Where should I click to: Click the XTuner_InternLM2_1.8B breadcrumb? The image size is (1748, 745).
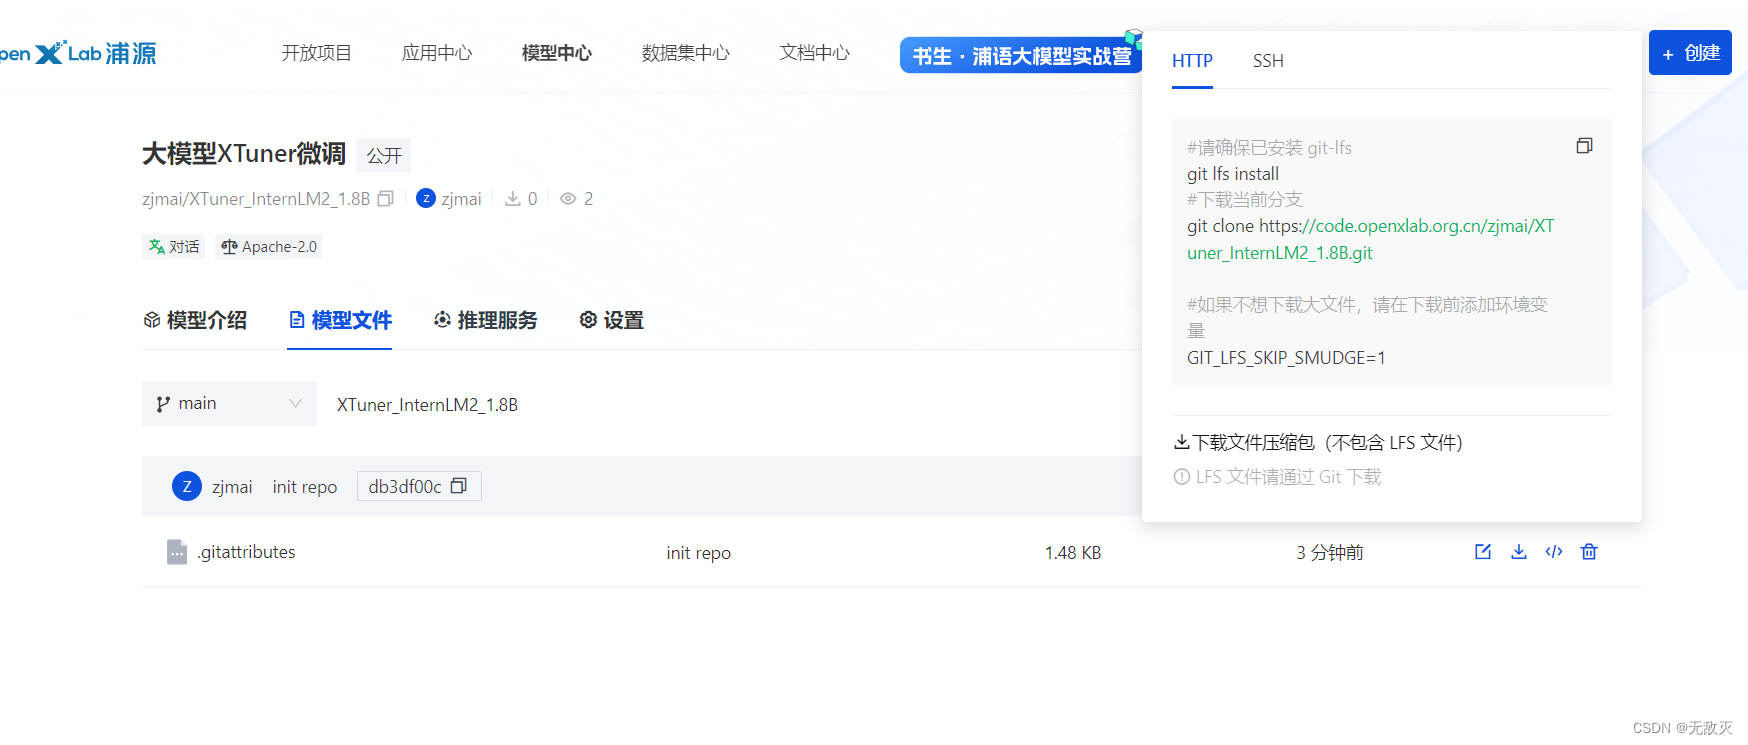pyautogui.click(x=427, y=404)
